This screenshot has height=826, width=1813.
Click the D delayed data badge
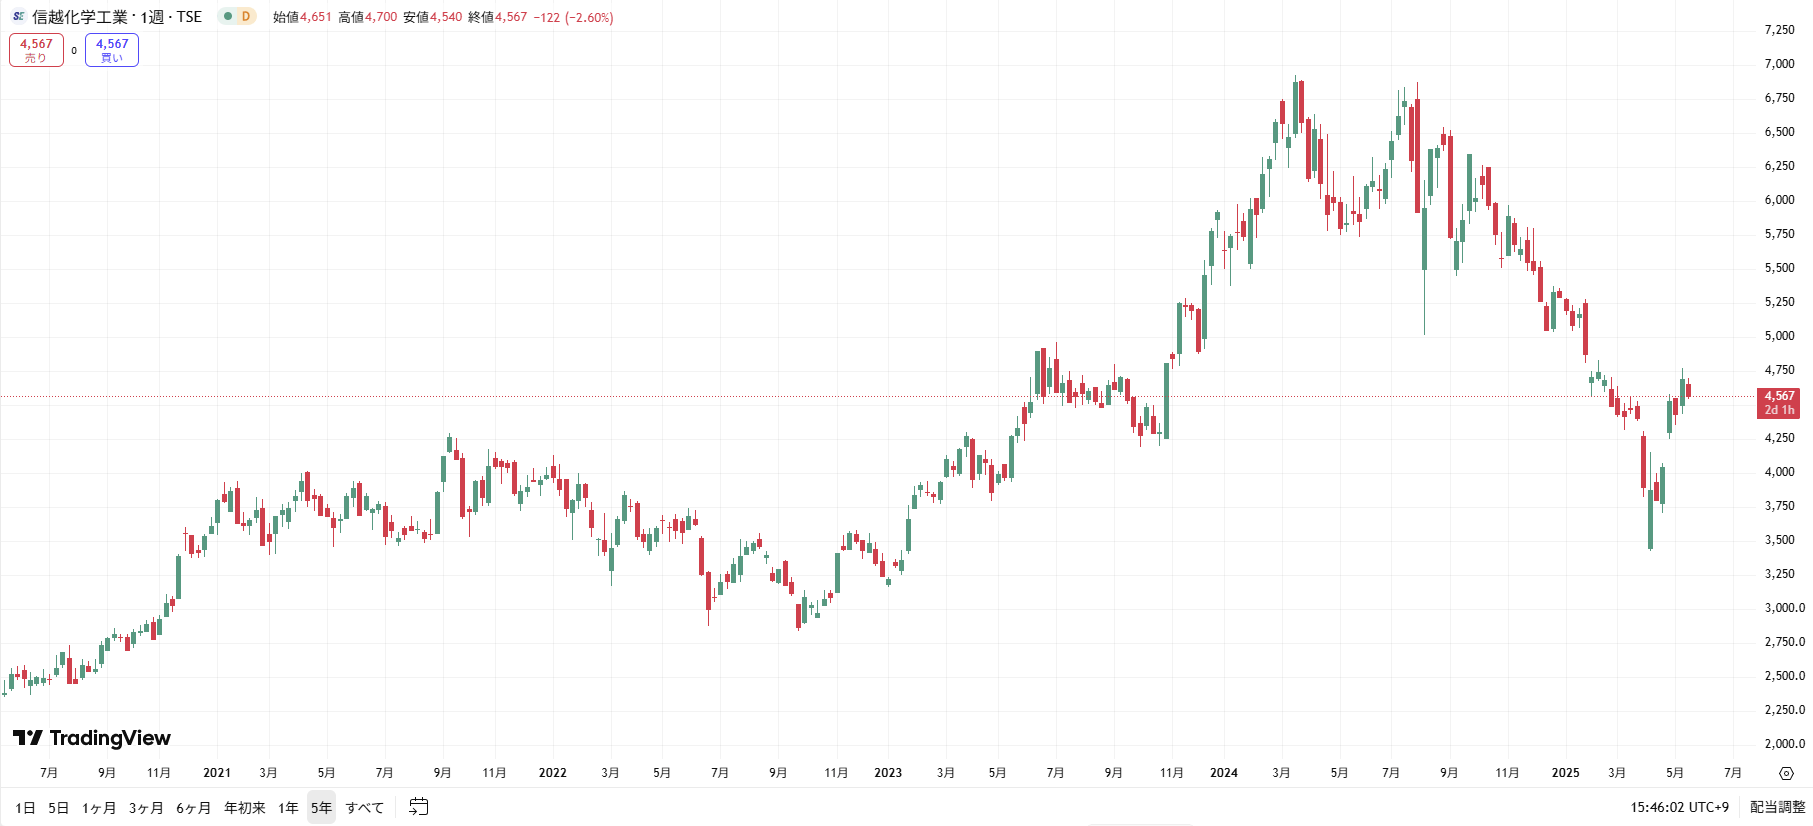[246, 16]
